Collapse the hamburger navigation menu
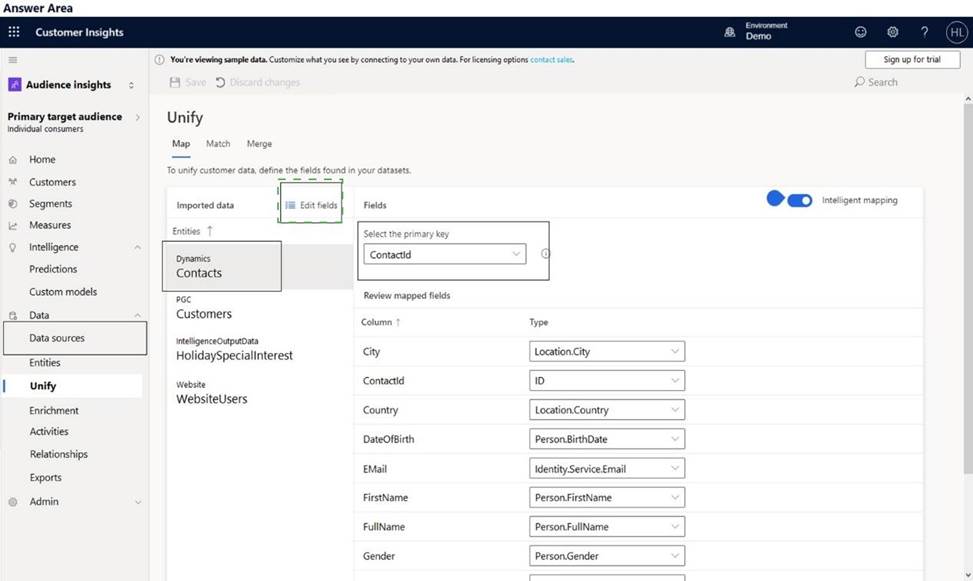The width and height of the screenshot is (973, 581). click(13, 60)
